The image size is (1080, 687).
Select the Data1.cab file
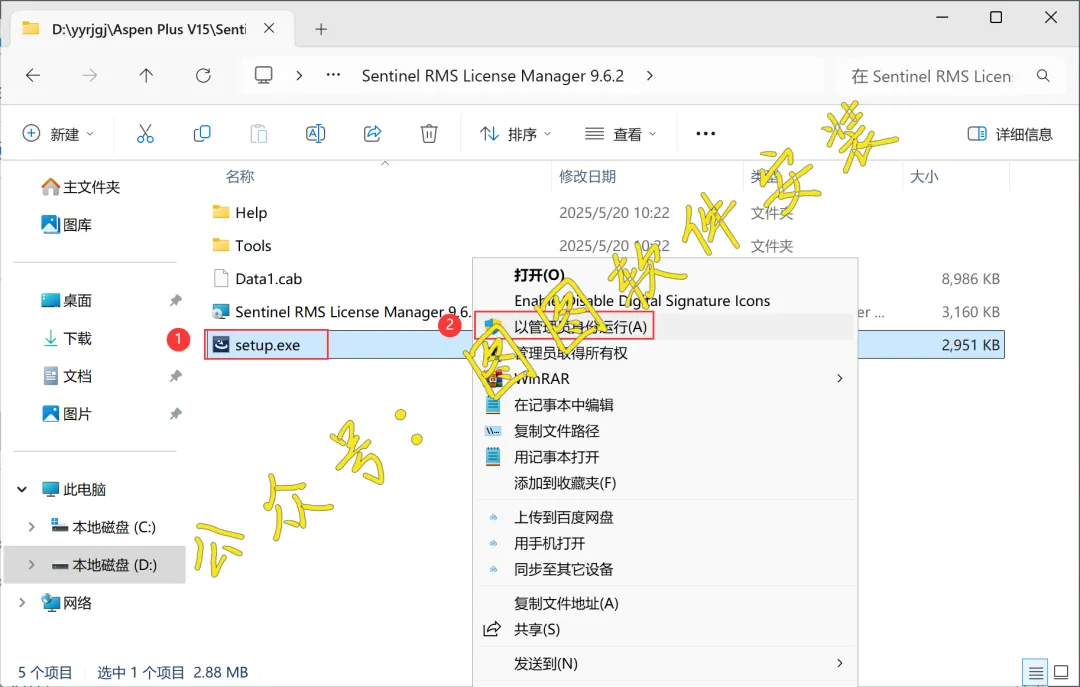click(258, 278)
